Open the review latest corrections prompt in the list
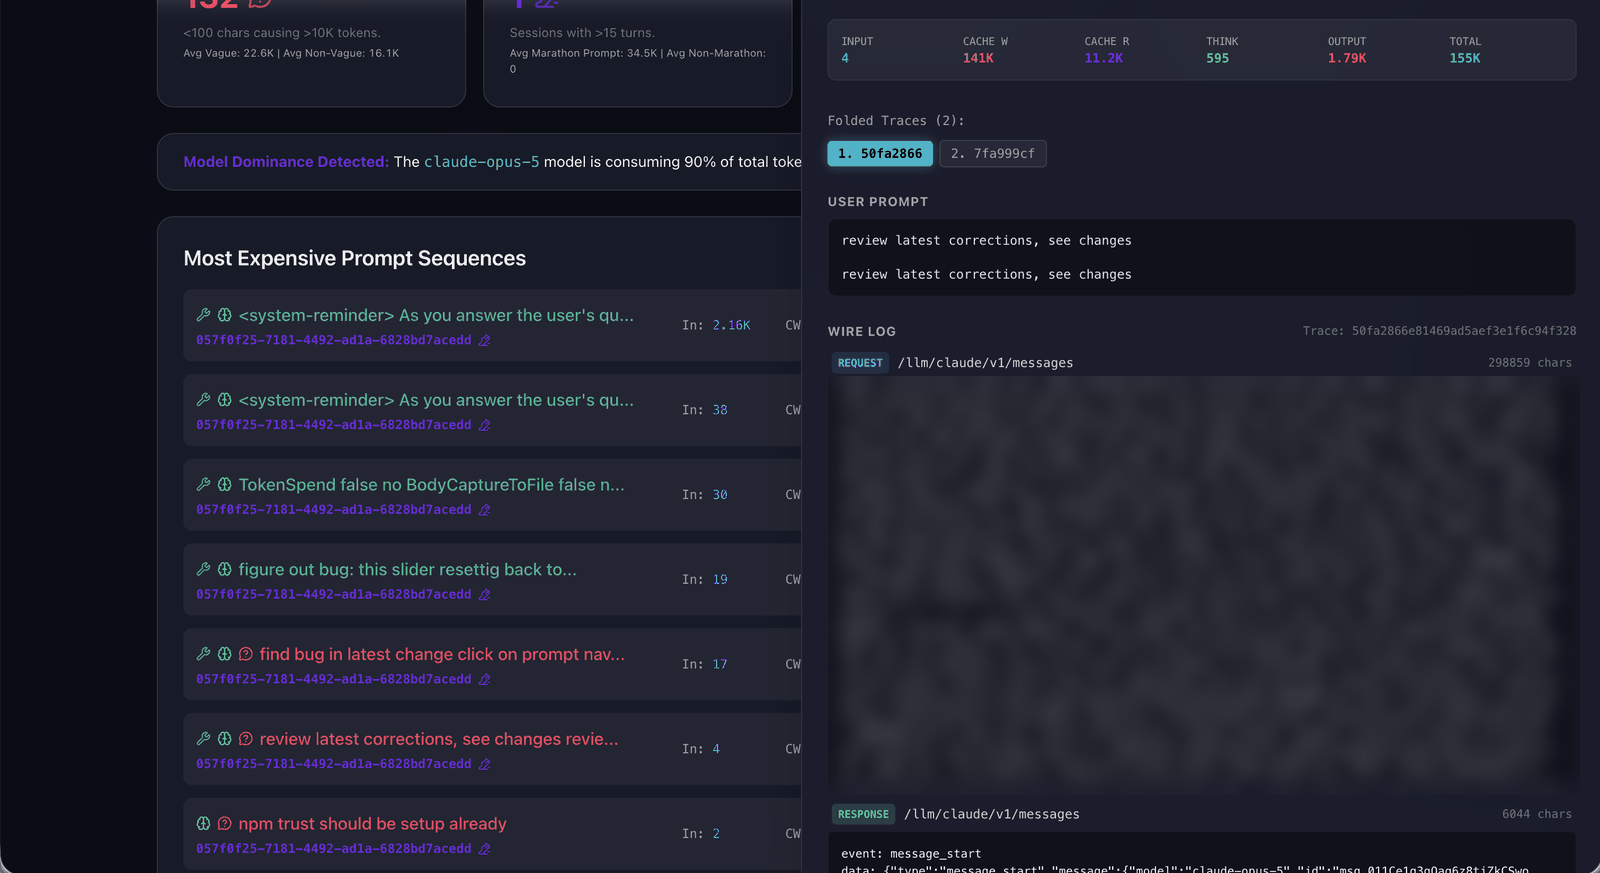The image size is (1600, 873). pyautogui.click(x=439, y=739)
